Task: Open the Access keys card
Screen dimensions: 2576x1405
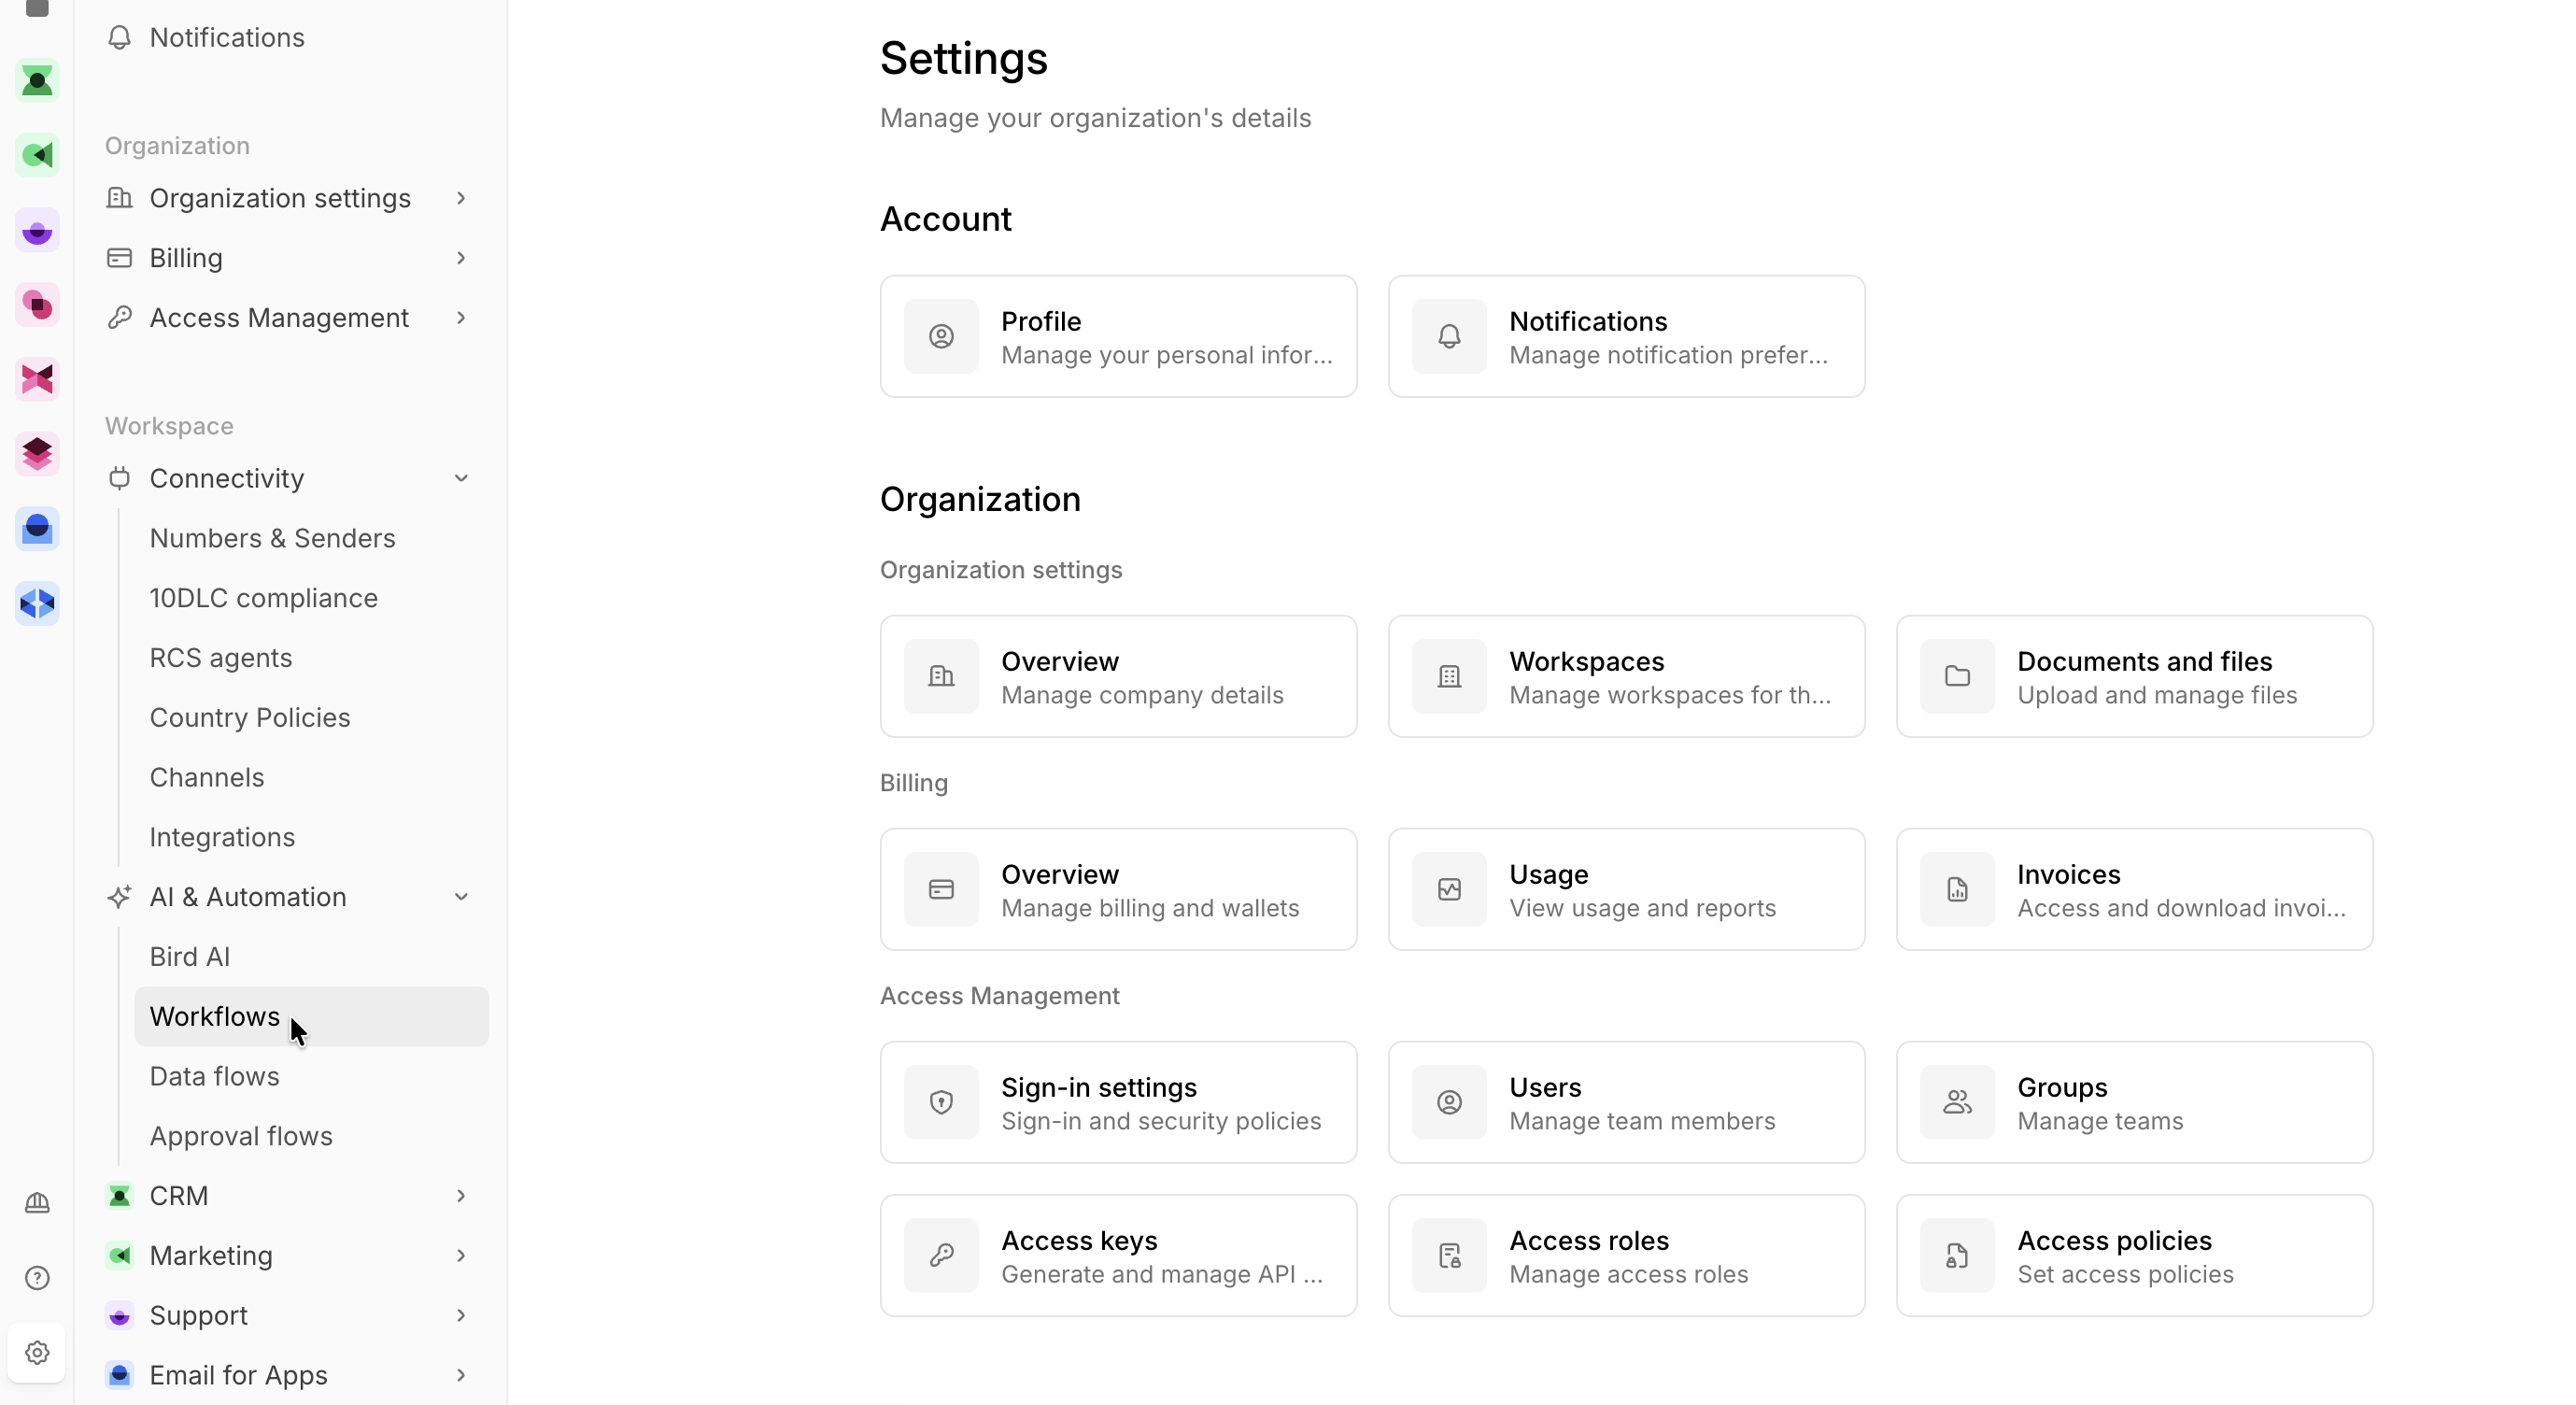Action: pyautogui.click(x=1118, y=1256)
